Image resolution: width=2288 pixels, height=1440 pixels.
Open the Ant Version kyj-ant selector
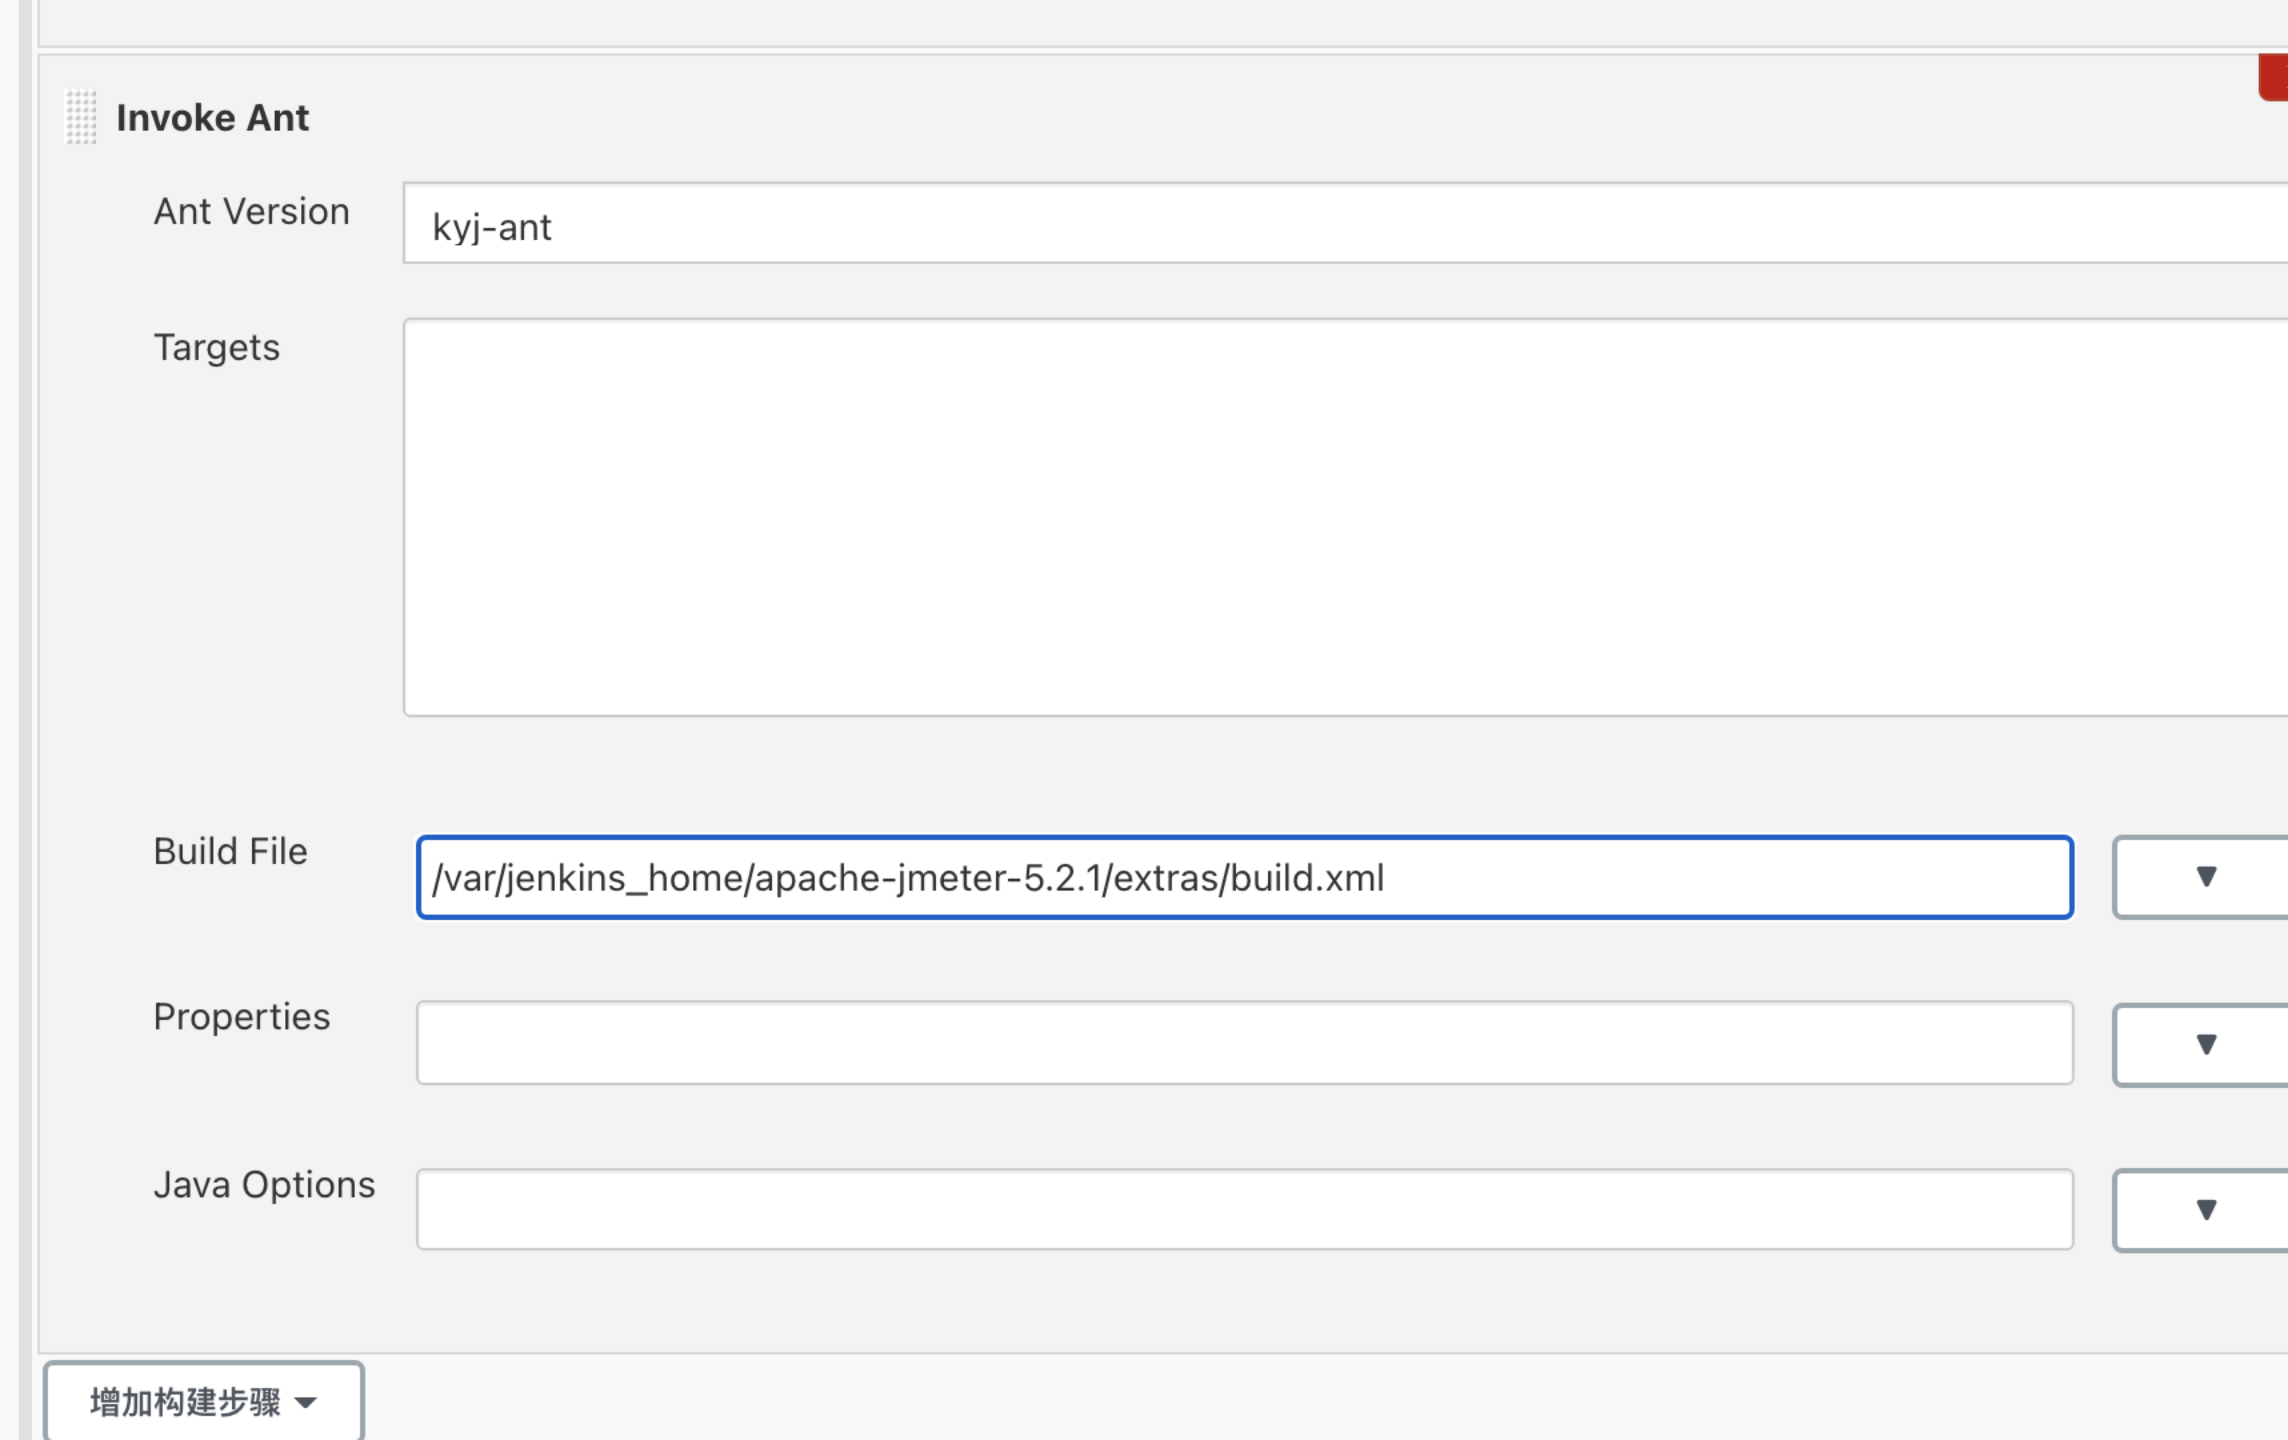(1345, 223)
